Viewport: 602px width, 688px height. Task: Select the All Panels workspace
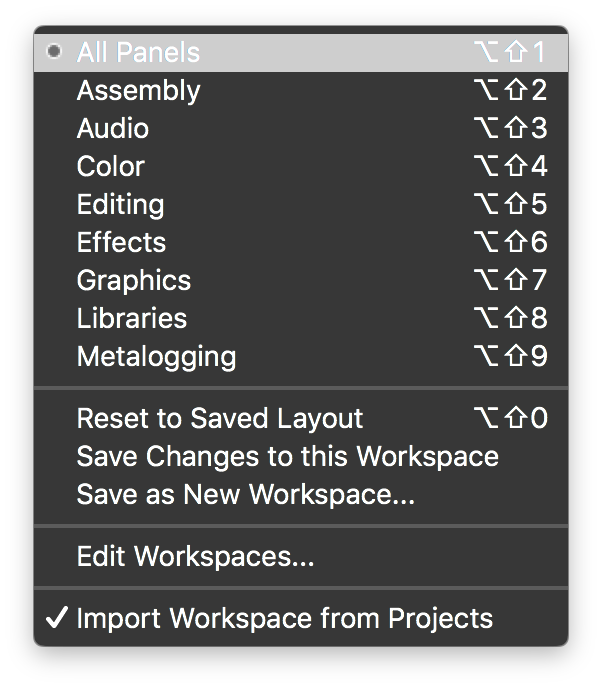coord(138,53)
